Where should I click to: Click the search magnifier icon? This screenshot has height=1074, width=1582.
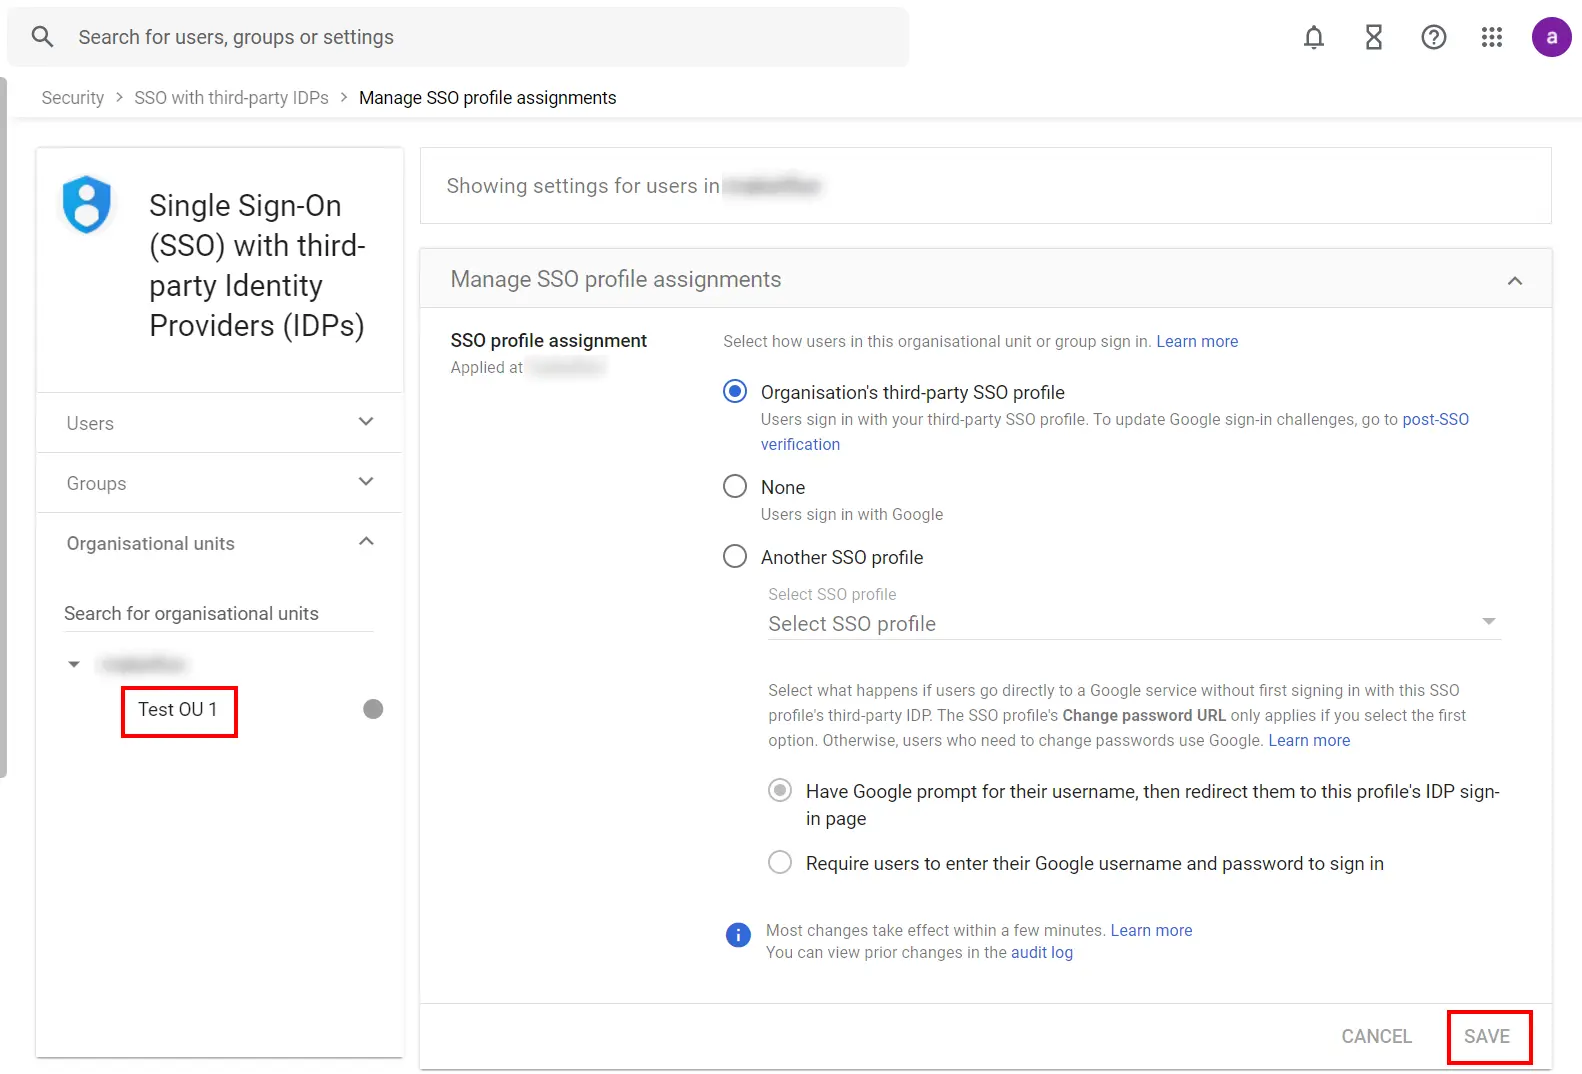click(x=42, y=37)
